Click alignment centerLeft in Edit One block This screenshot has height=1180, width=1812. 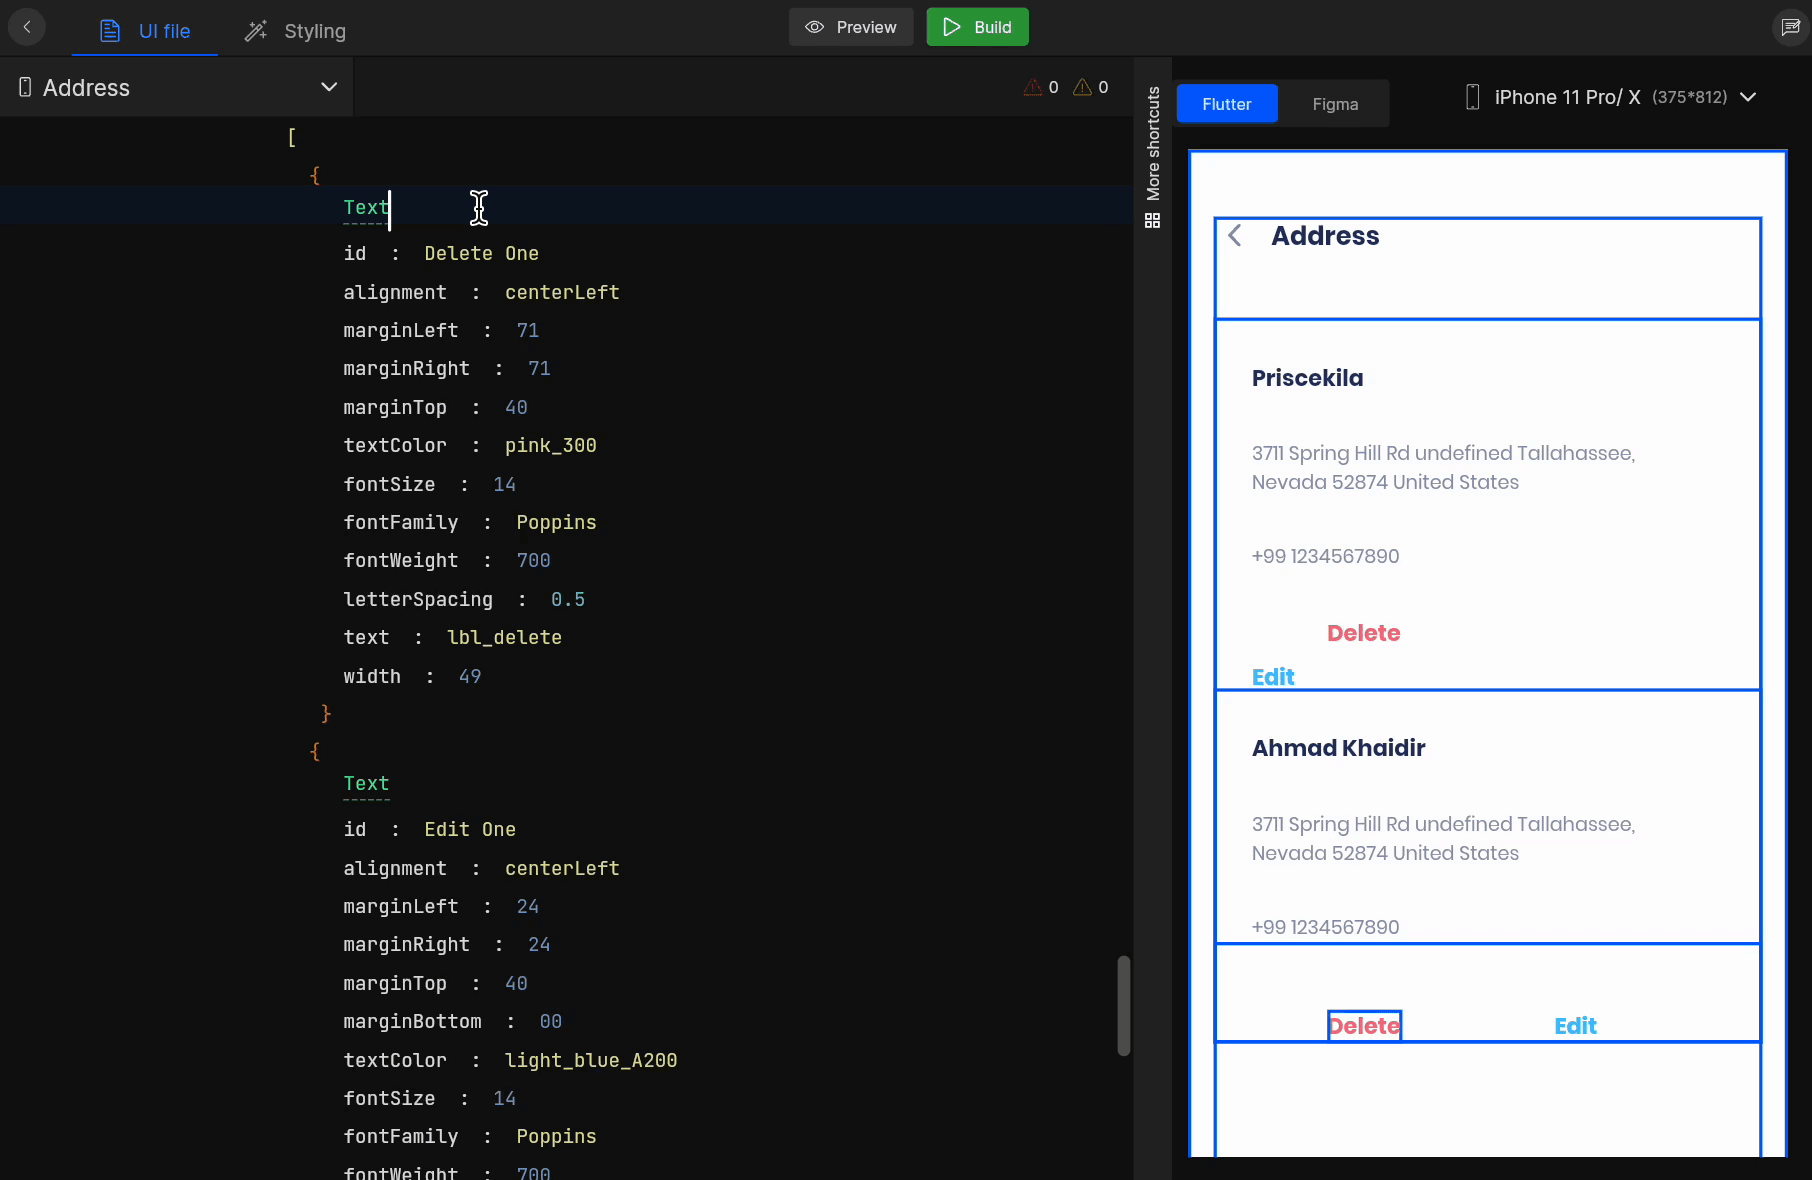(x=562, y=869)
